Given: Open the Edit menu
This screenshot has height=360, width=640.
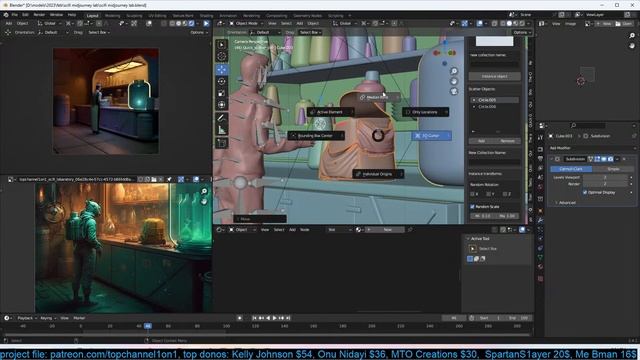Looking at the screenshot, I should pyautogui.click(x=25, y=15).
